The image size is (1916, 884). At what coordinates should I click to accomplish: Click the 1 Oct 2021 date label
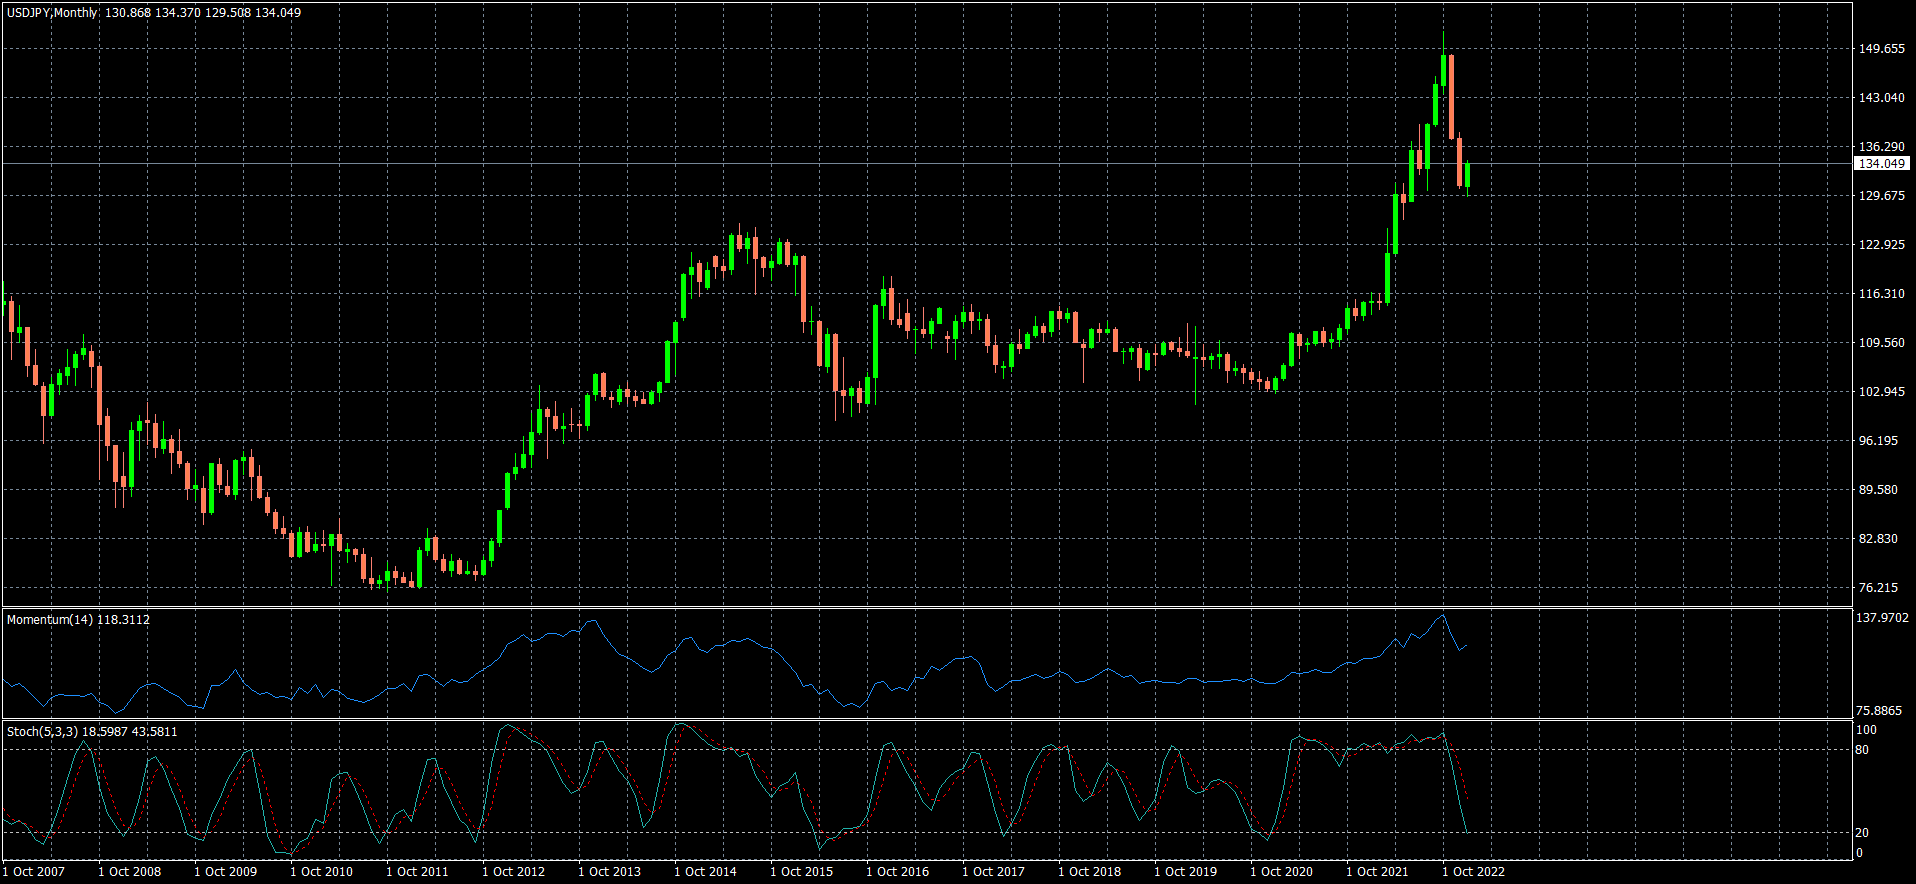pyautogui.click(x=1378, y=872)
